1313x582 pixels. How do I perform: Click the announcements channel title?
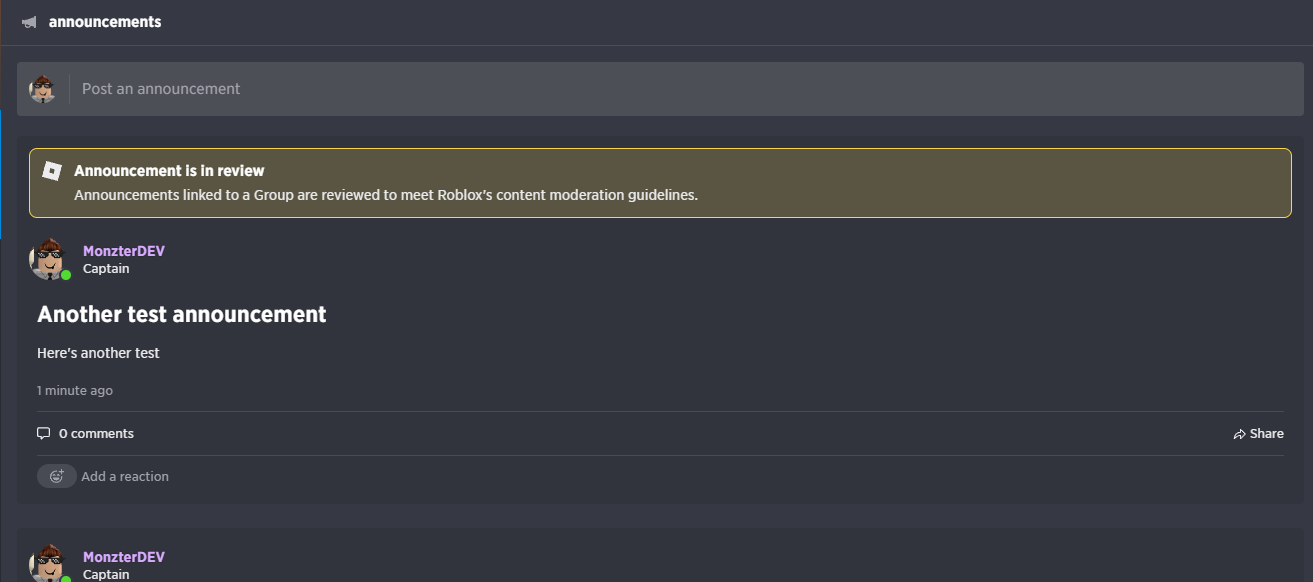tap(105, 22)
